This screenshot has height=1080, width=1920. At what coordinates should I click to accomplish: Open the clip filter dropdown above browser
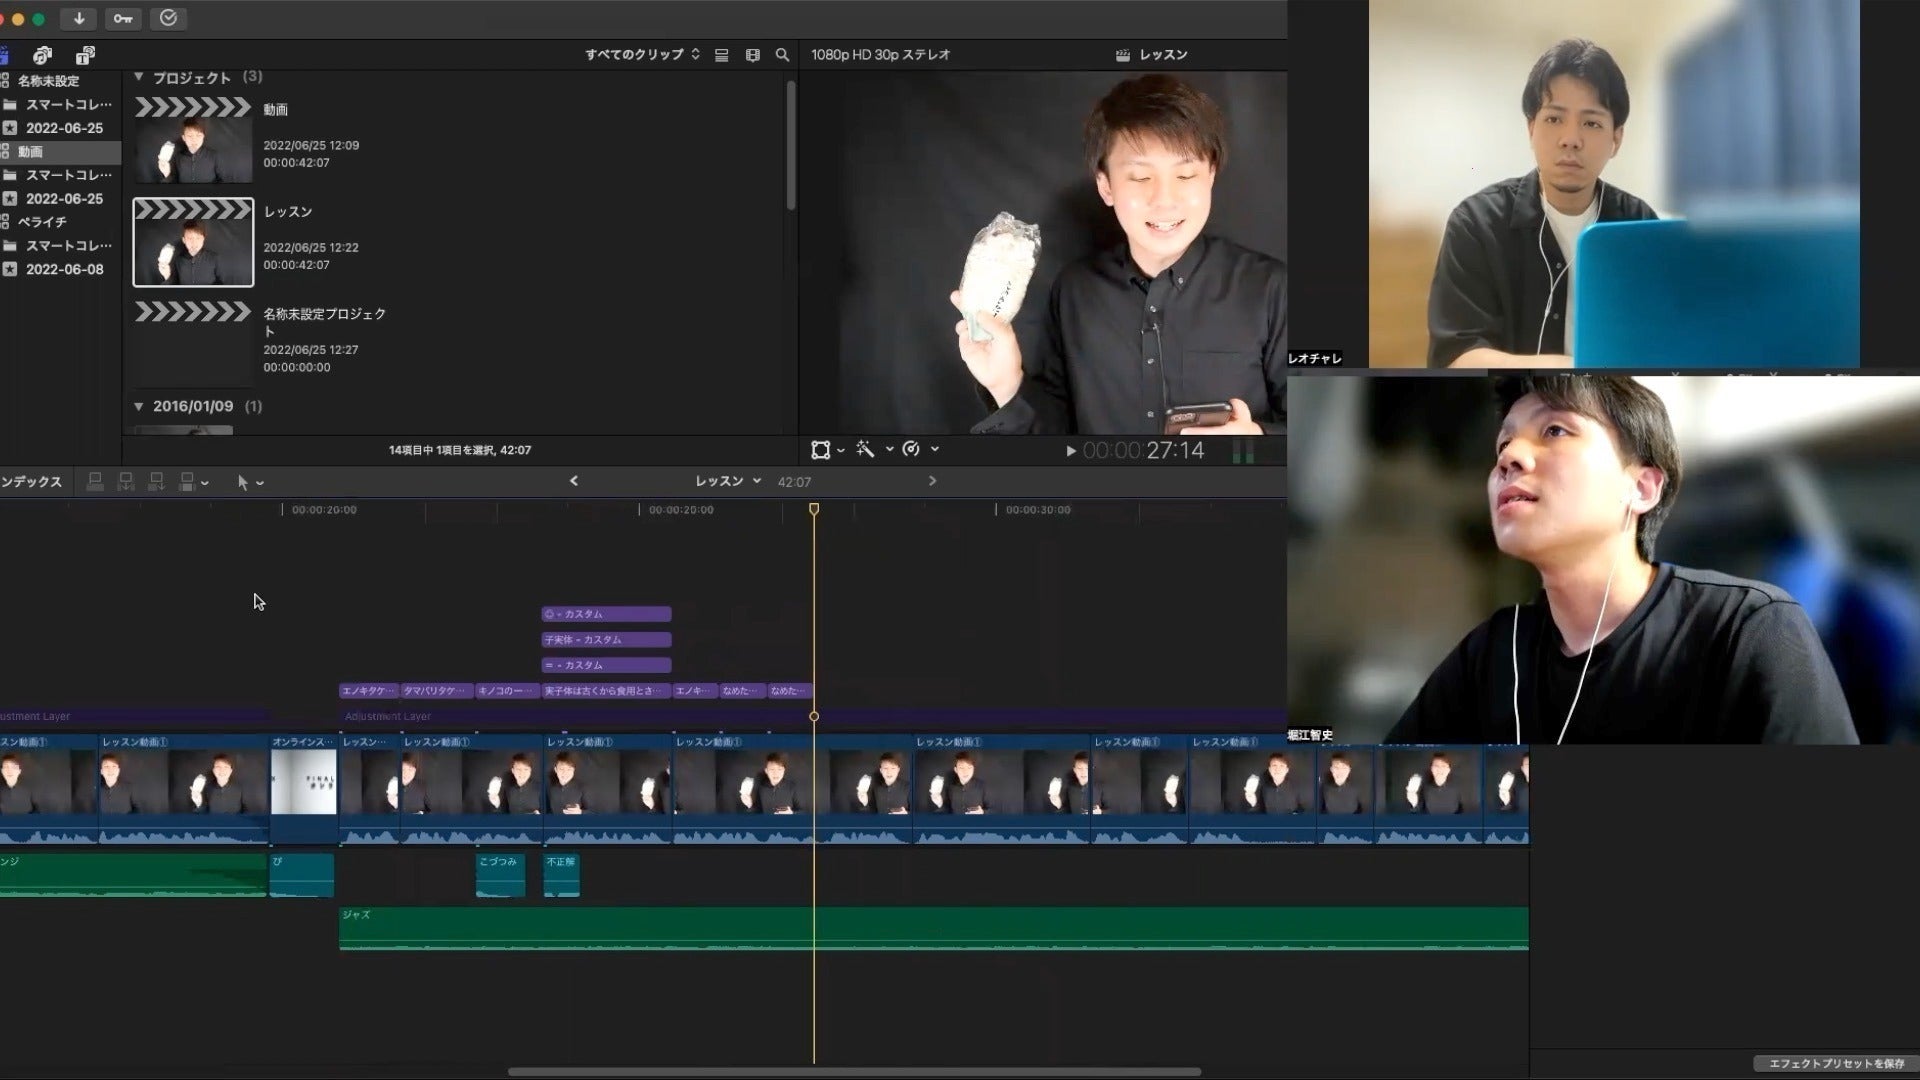[x=642, y=54]
